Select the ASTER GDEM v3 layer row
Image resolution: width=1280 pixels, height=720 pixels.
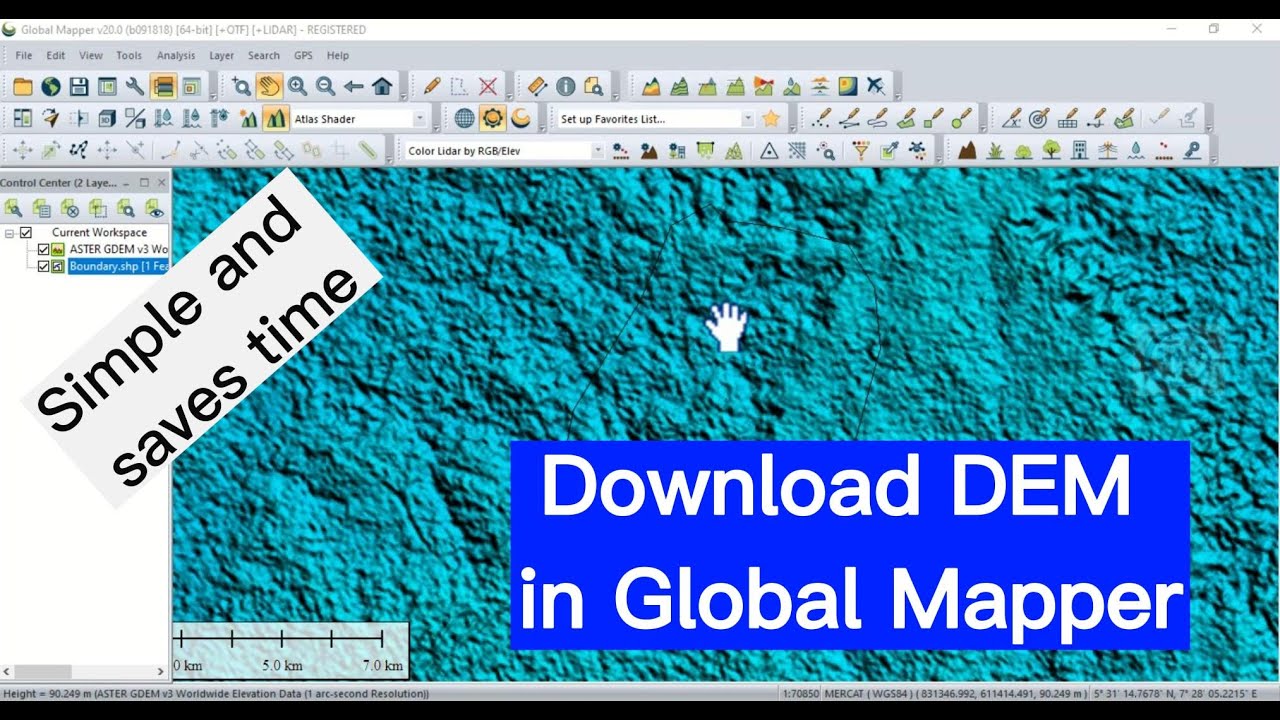click(x=119, y=249)
